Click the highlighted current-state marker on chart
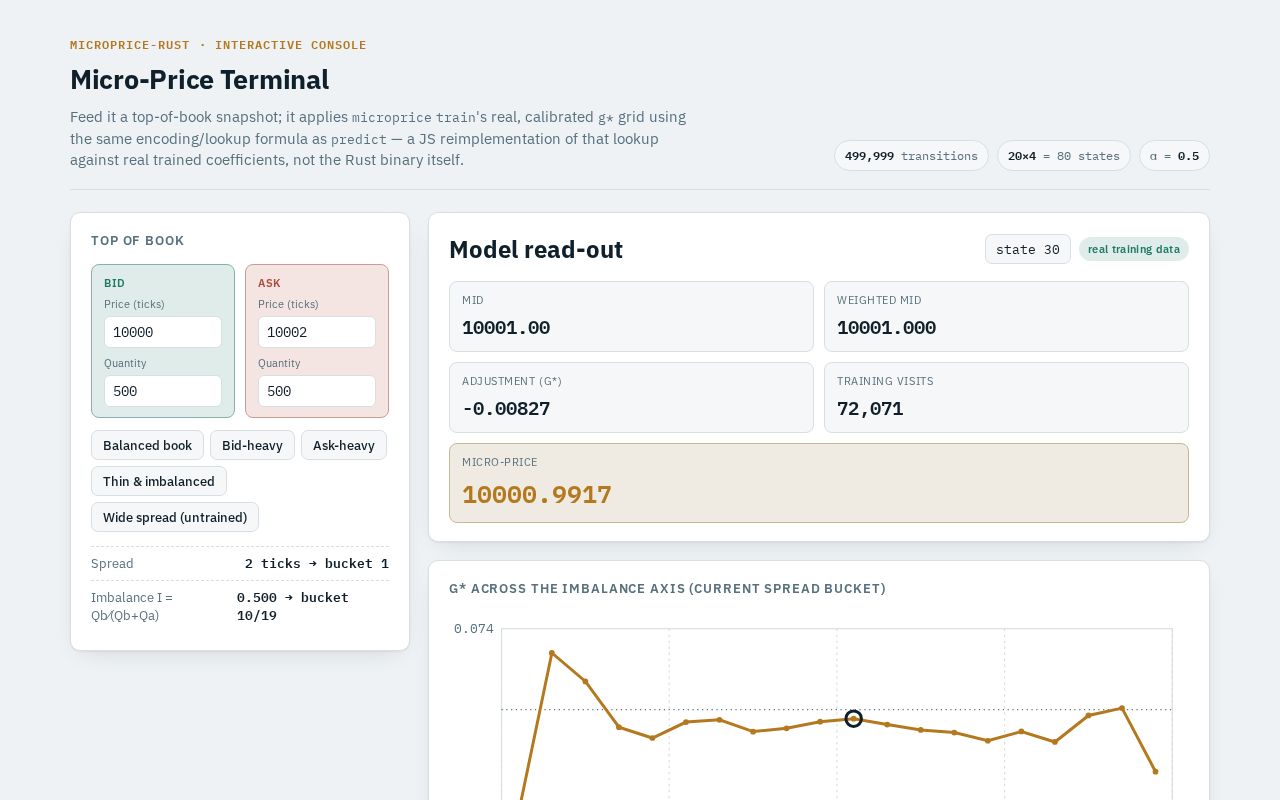 point(853,718)
